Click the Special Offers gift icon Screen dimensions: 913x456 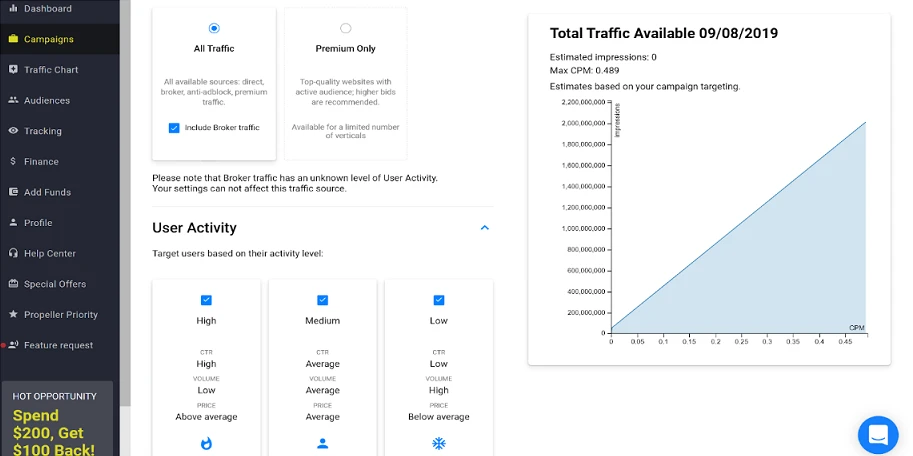coord(13,284)
